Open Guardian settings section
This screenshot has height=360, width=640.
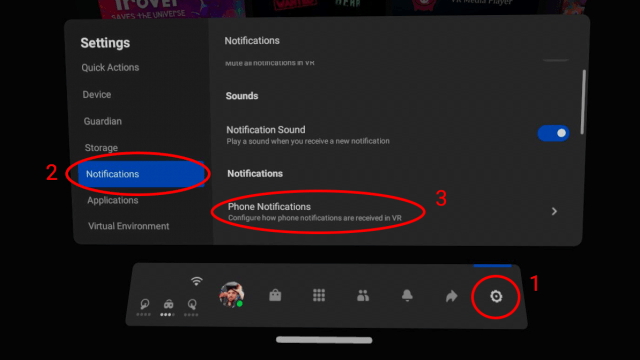(102, 121)
